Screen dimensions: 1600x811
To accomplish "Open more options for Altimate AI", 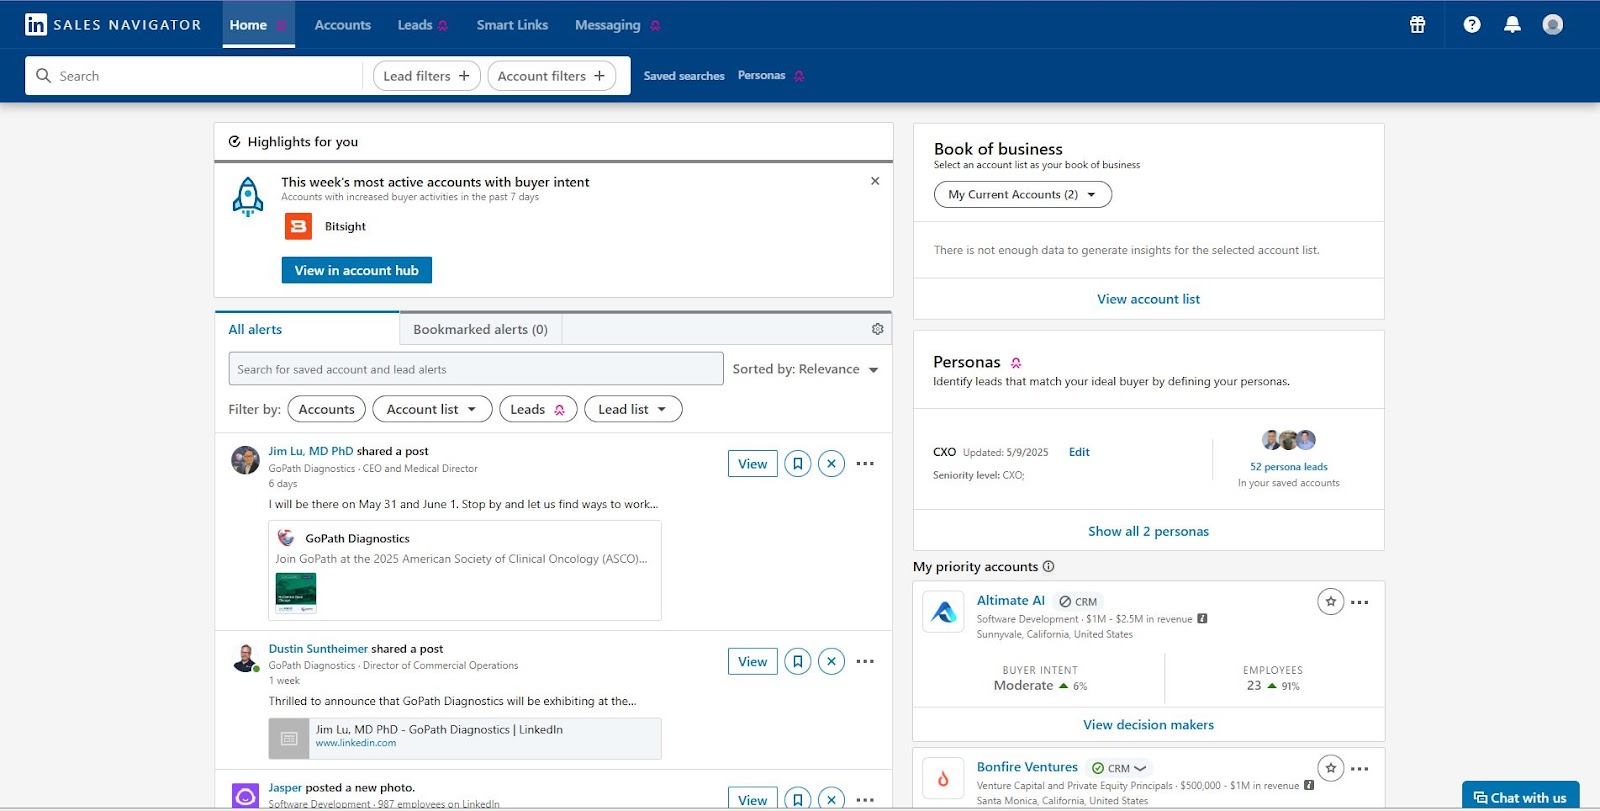I will point(1360,602).
